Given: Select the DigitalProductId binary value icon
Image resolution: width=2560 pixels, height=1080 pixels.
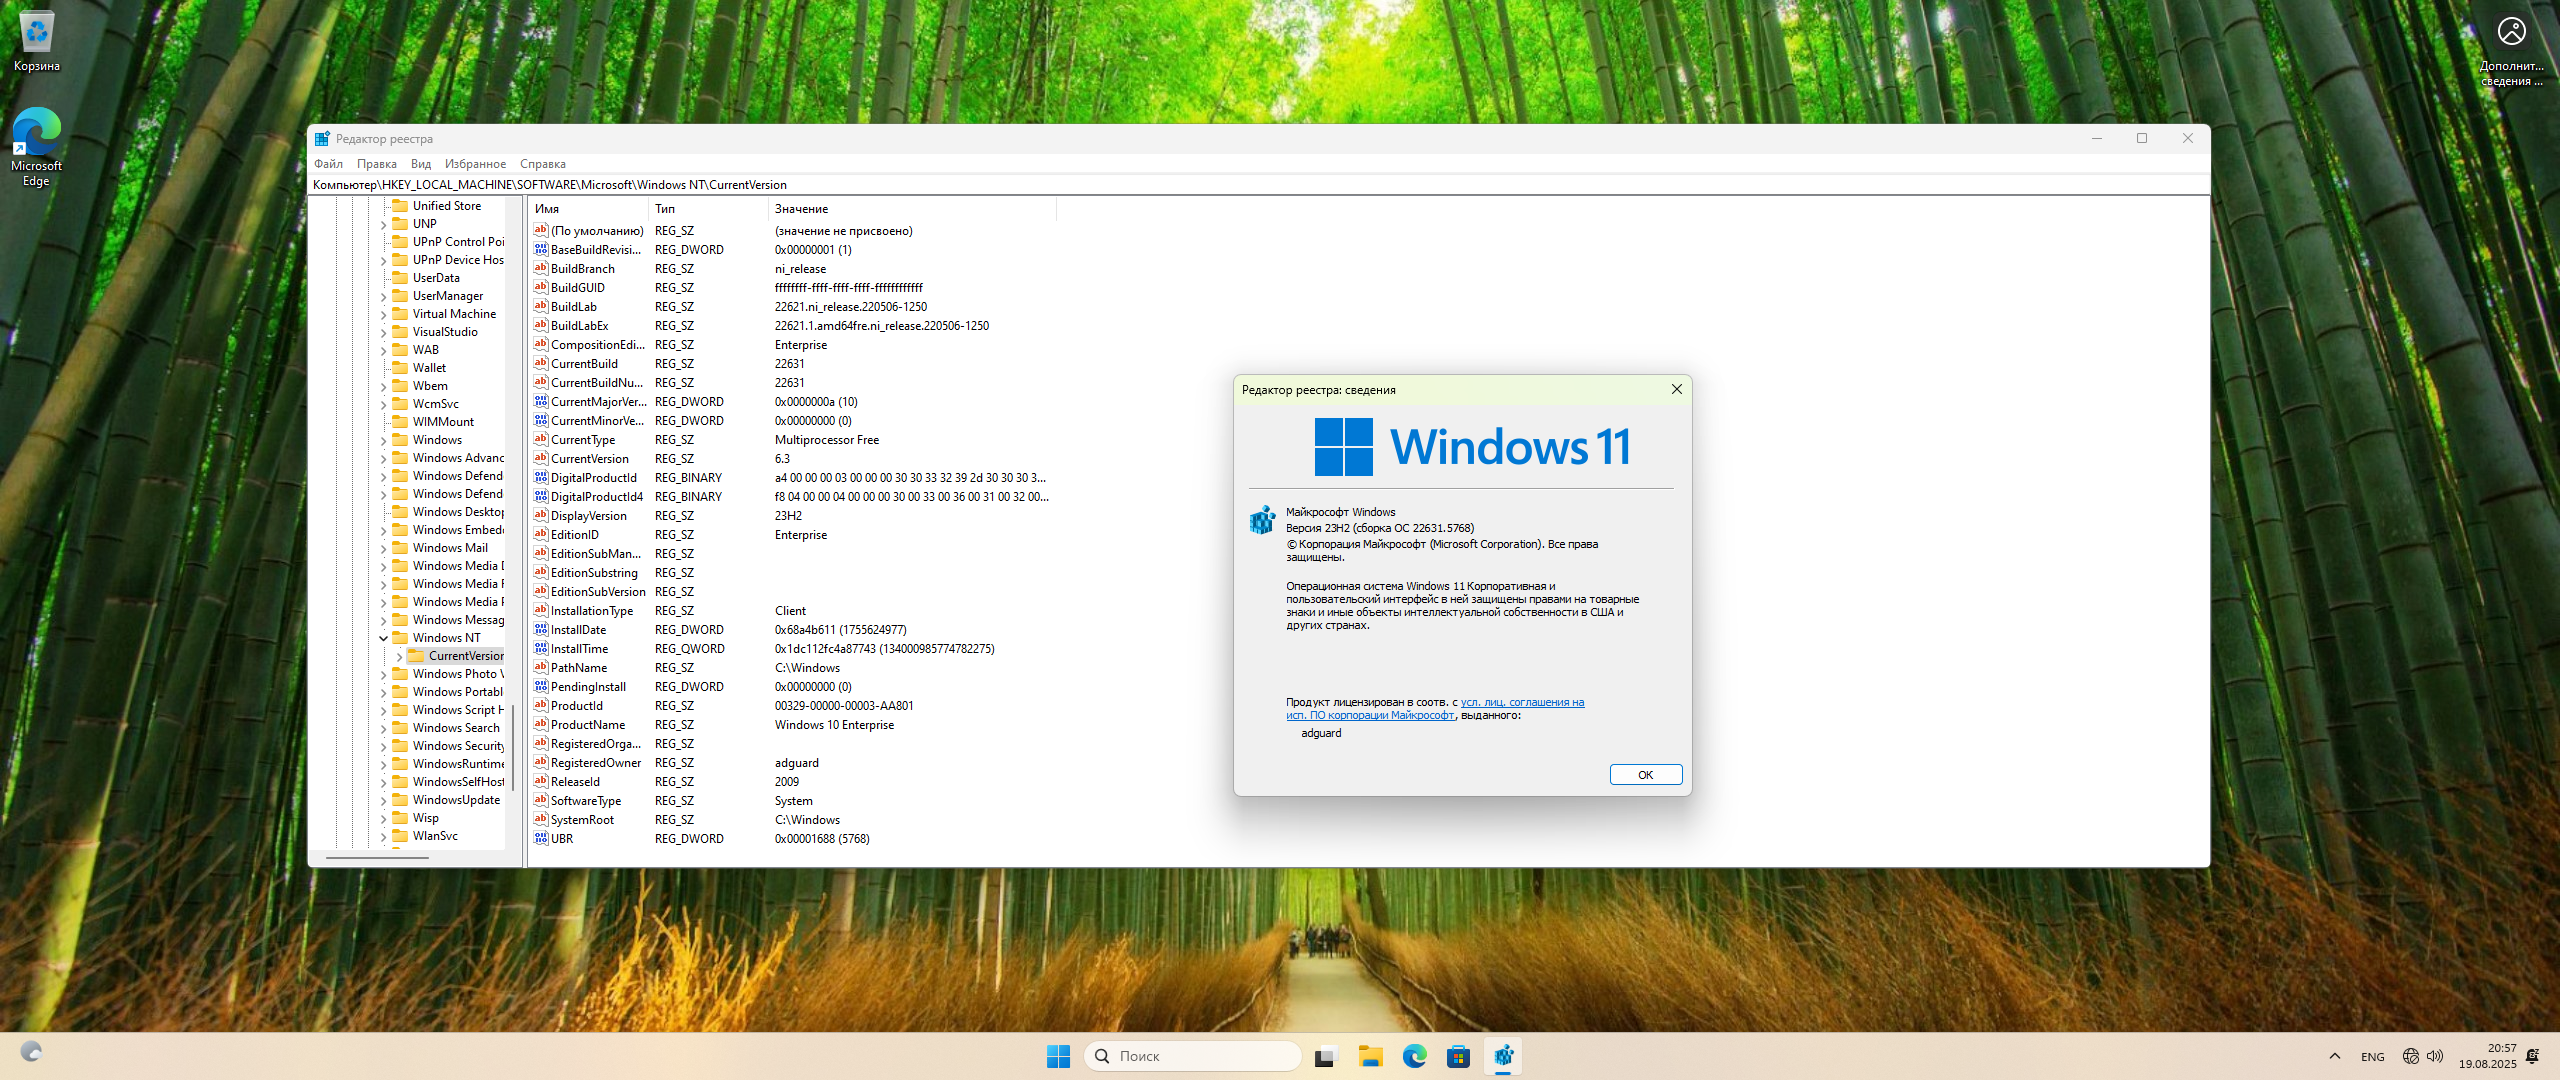Looking at the screenshot, I should [x=541, y=477].
